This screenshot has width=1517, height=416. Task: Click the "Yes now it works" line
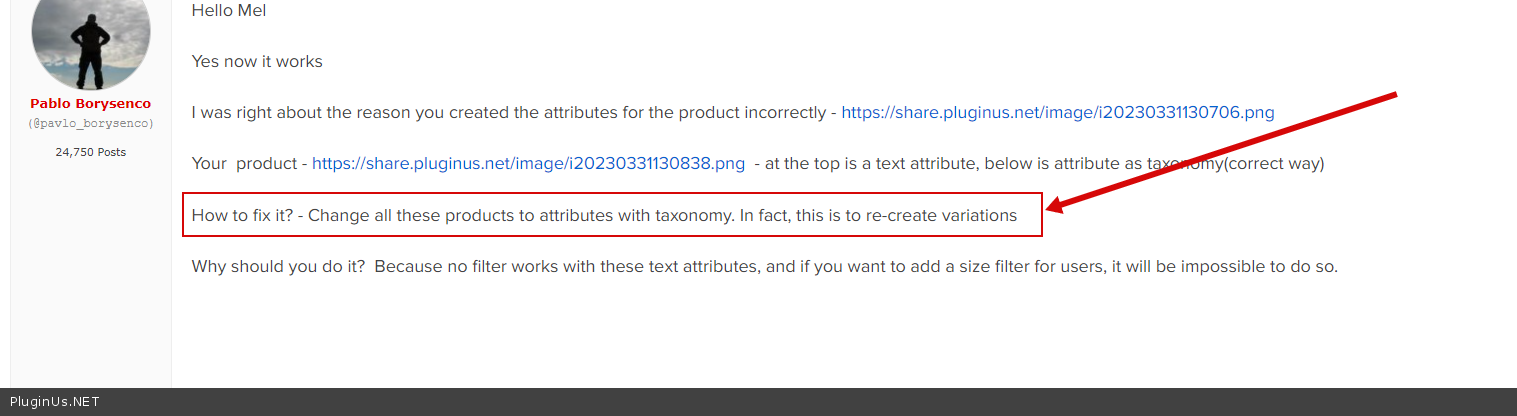pyautogui.click(x=257, y=61)
